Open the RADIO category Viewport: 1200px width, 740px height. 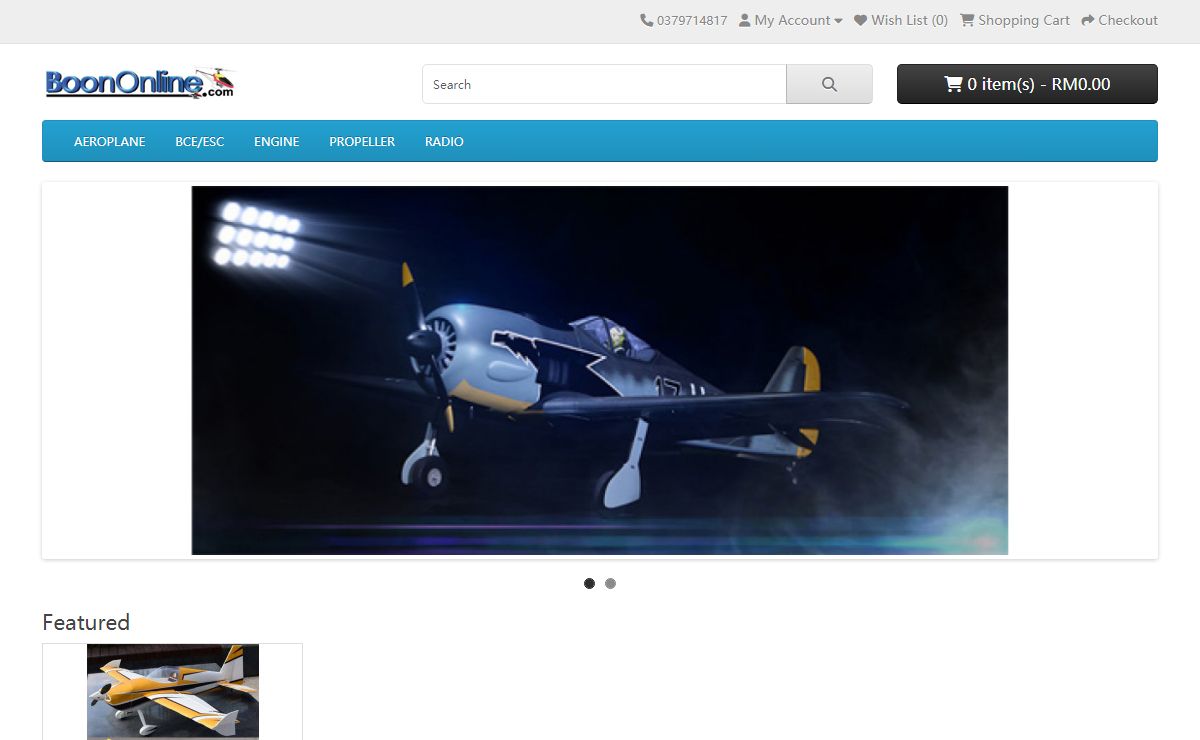(x=444, y=142)
